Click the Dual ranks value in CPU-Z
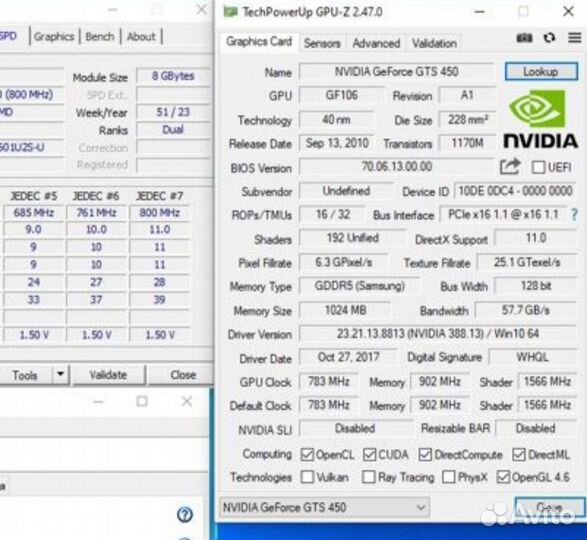 tap(173, 130)
